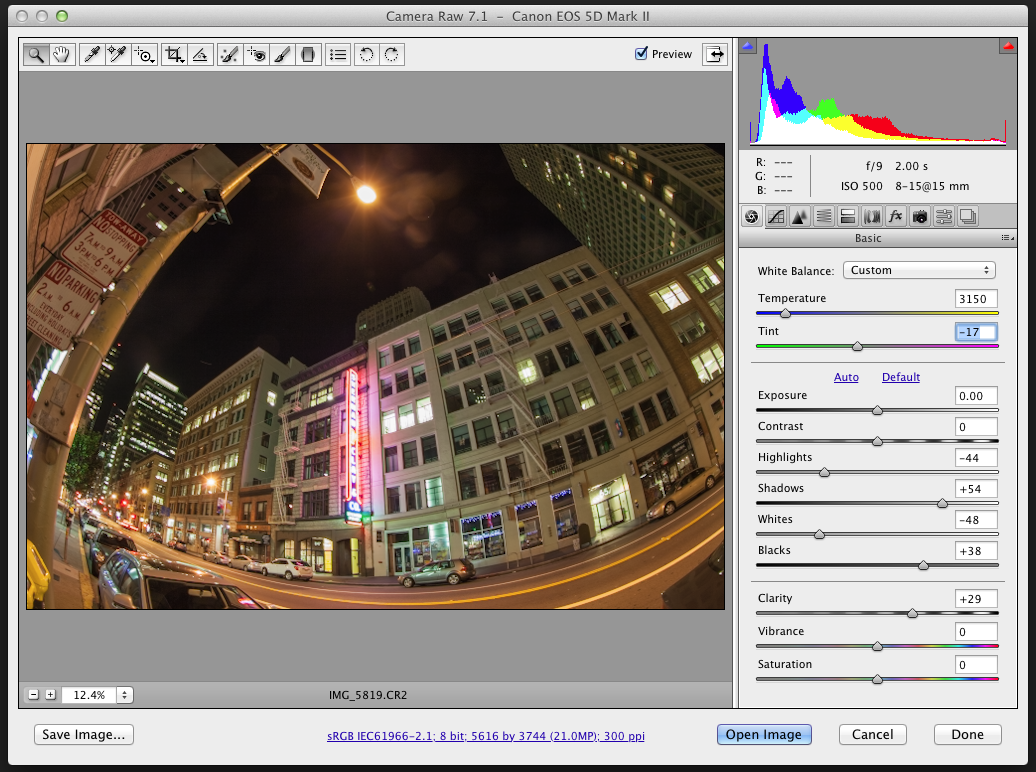1036x772 pixels.
Task: Select the Crop tool
Action: pos(175,55)
